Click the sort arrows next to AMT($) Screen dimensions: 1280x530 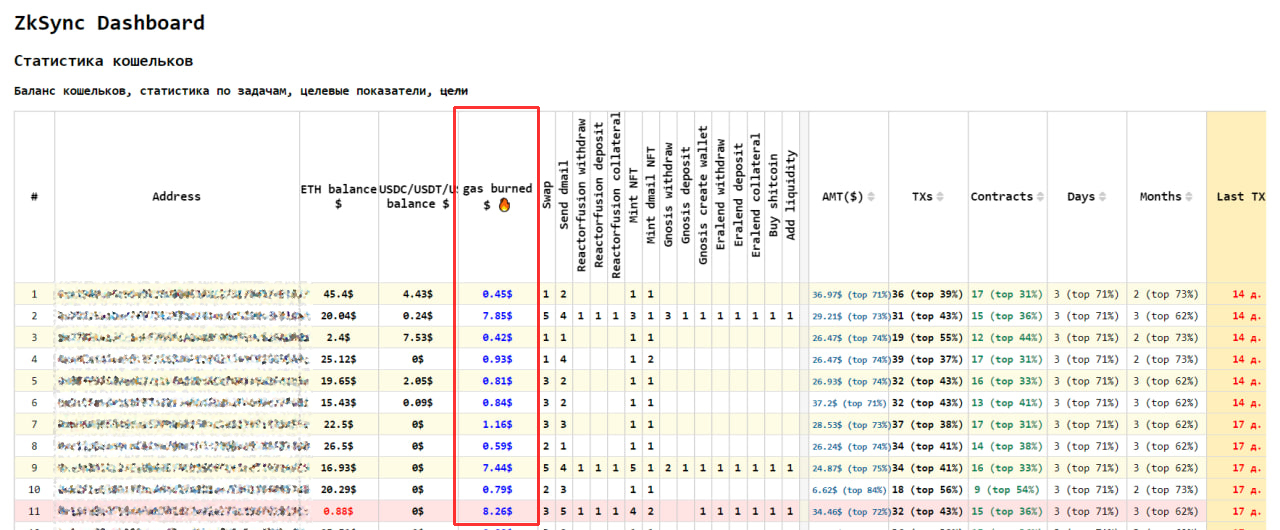[x=871, y=197]
